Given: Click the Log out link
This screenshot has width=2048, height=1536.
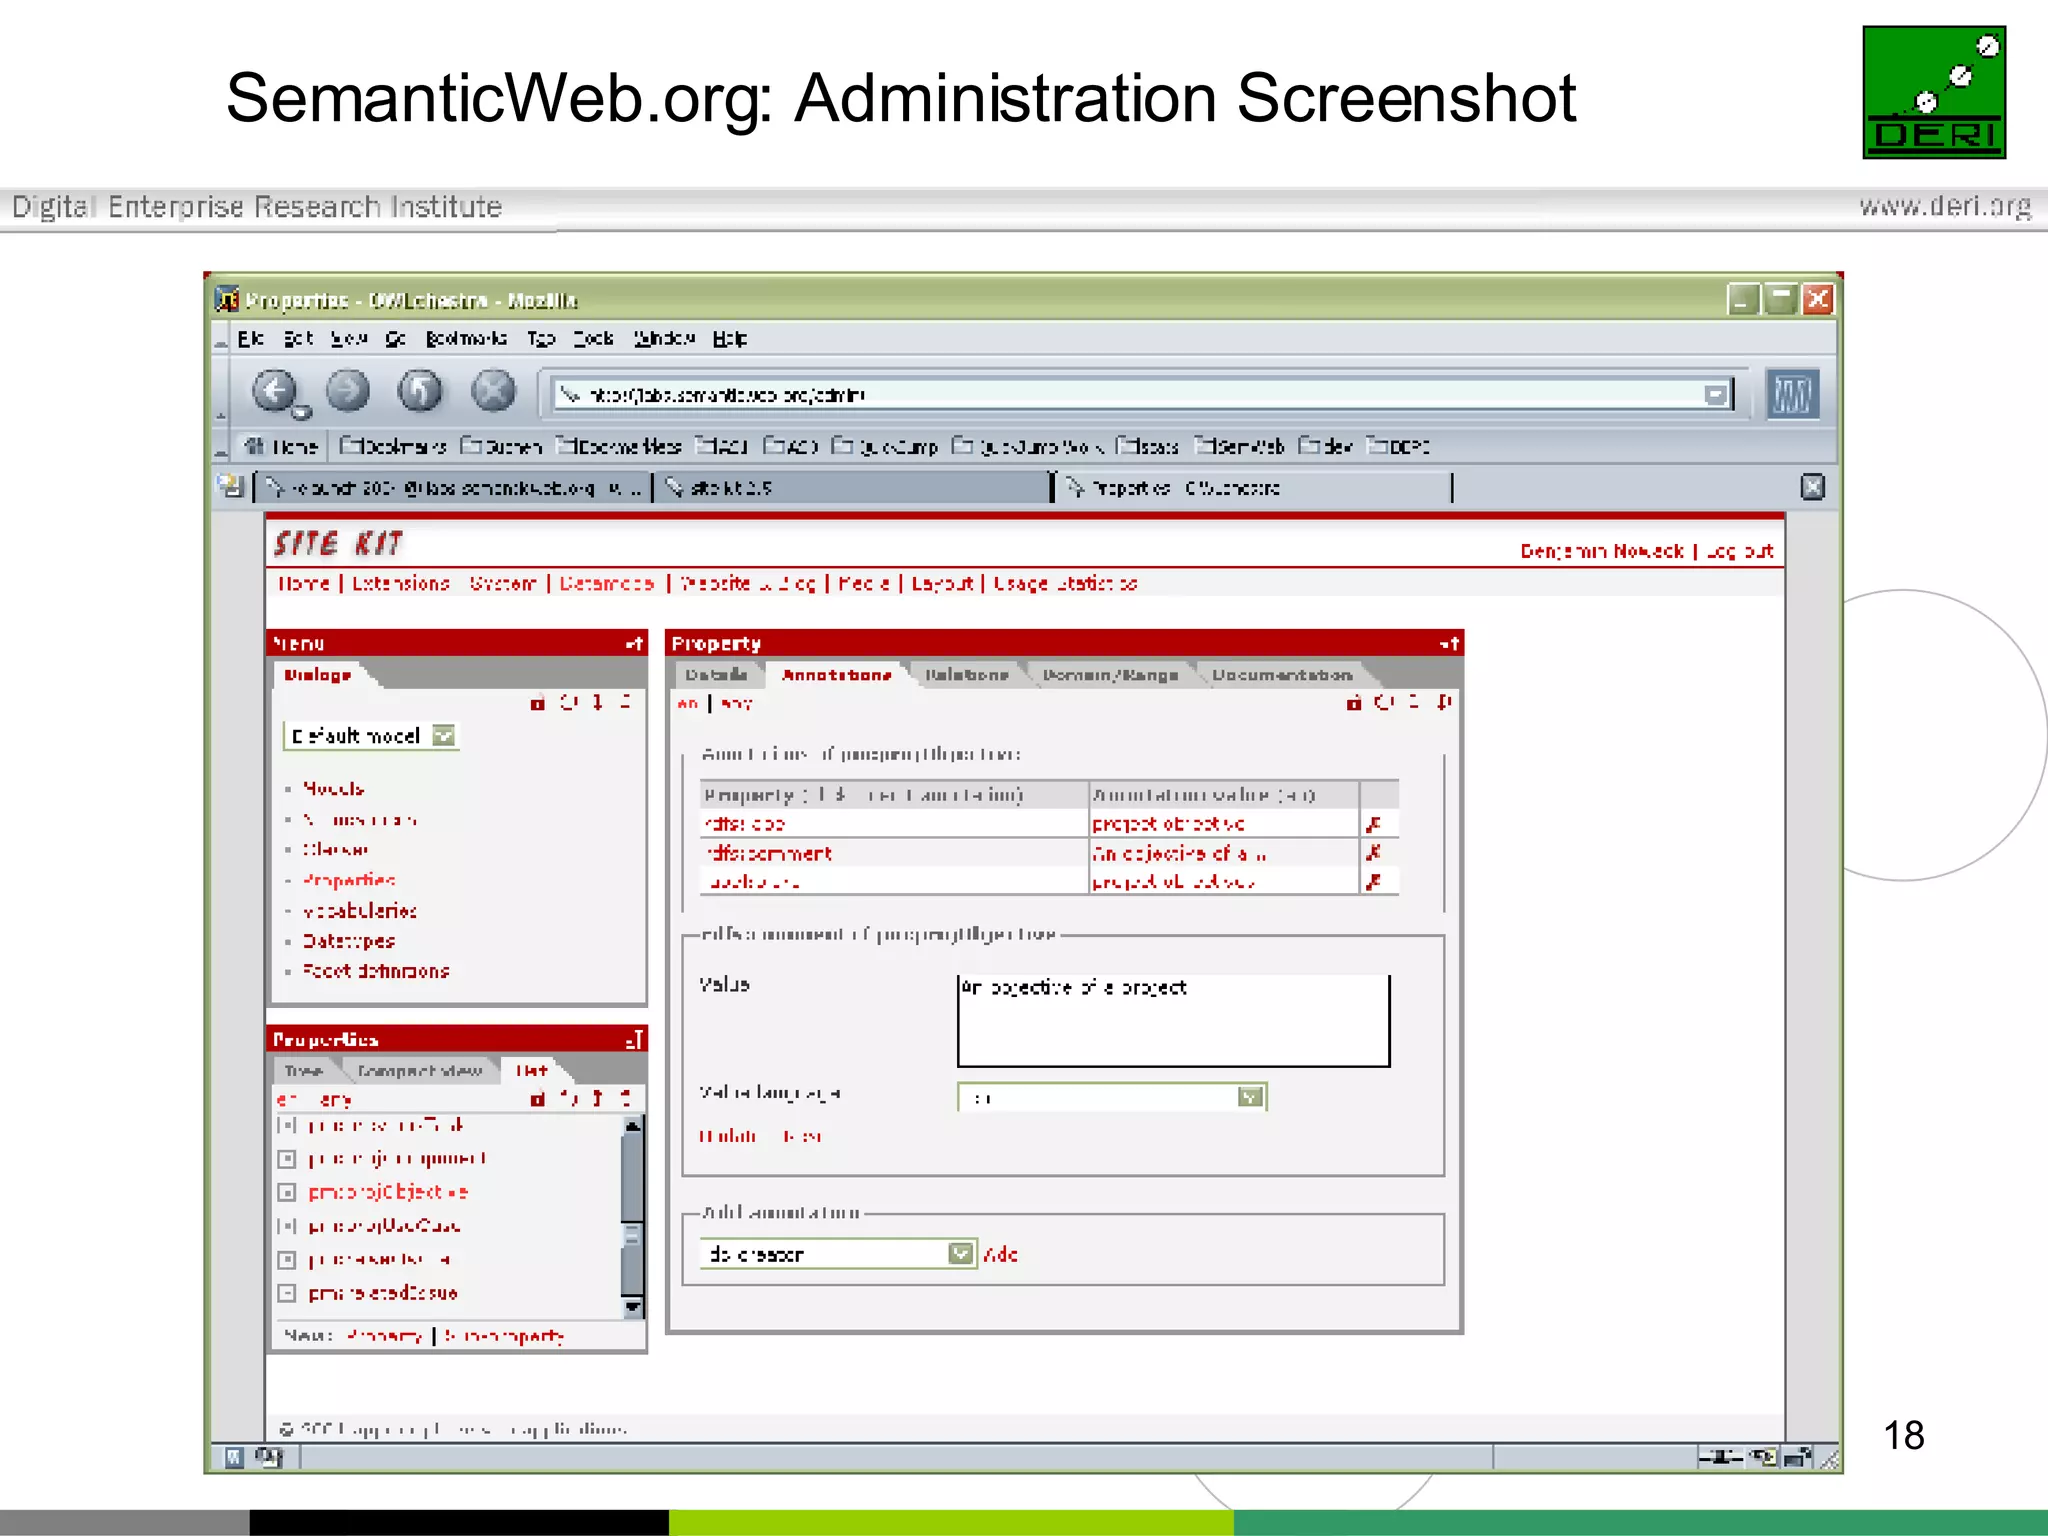Looking at the screenshot, I should (x=1739, y=551).
